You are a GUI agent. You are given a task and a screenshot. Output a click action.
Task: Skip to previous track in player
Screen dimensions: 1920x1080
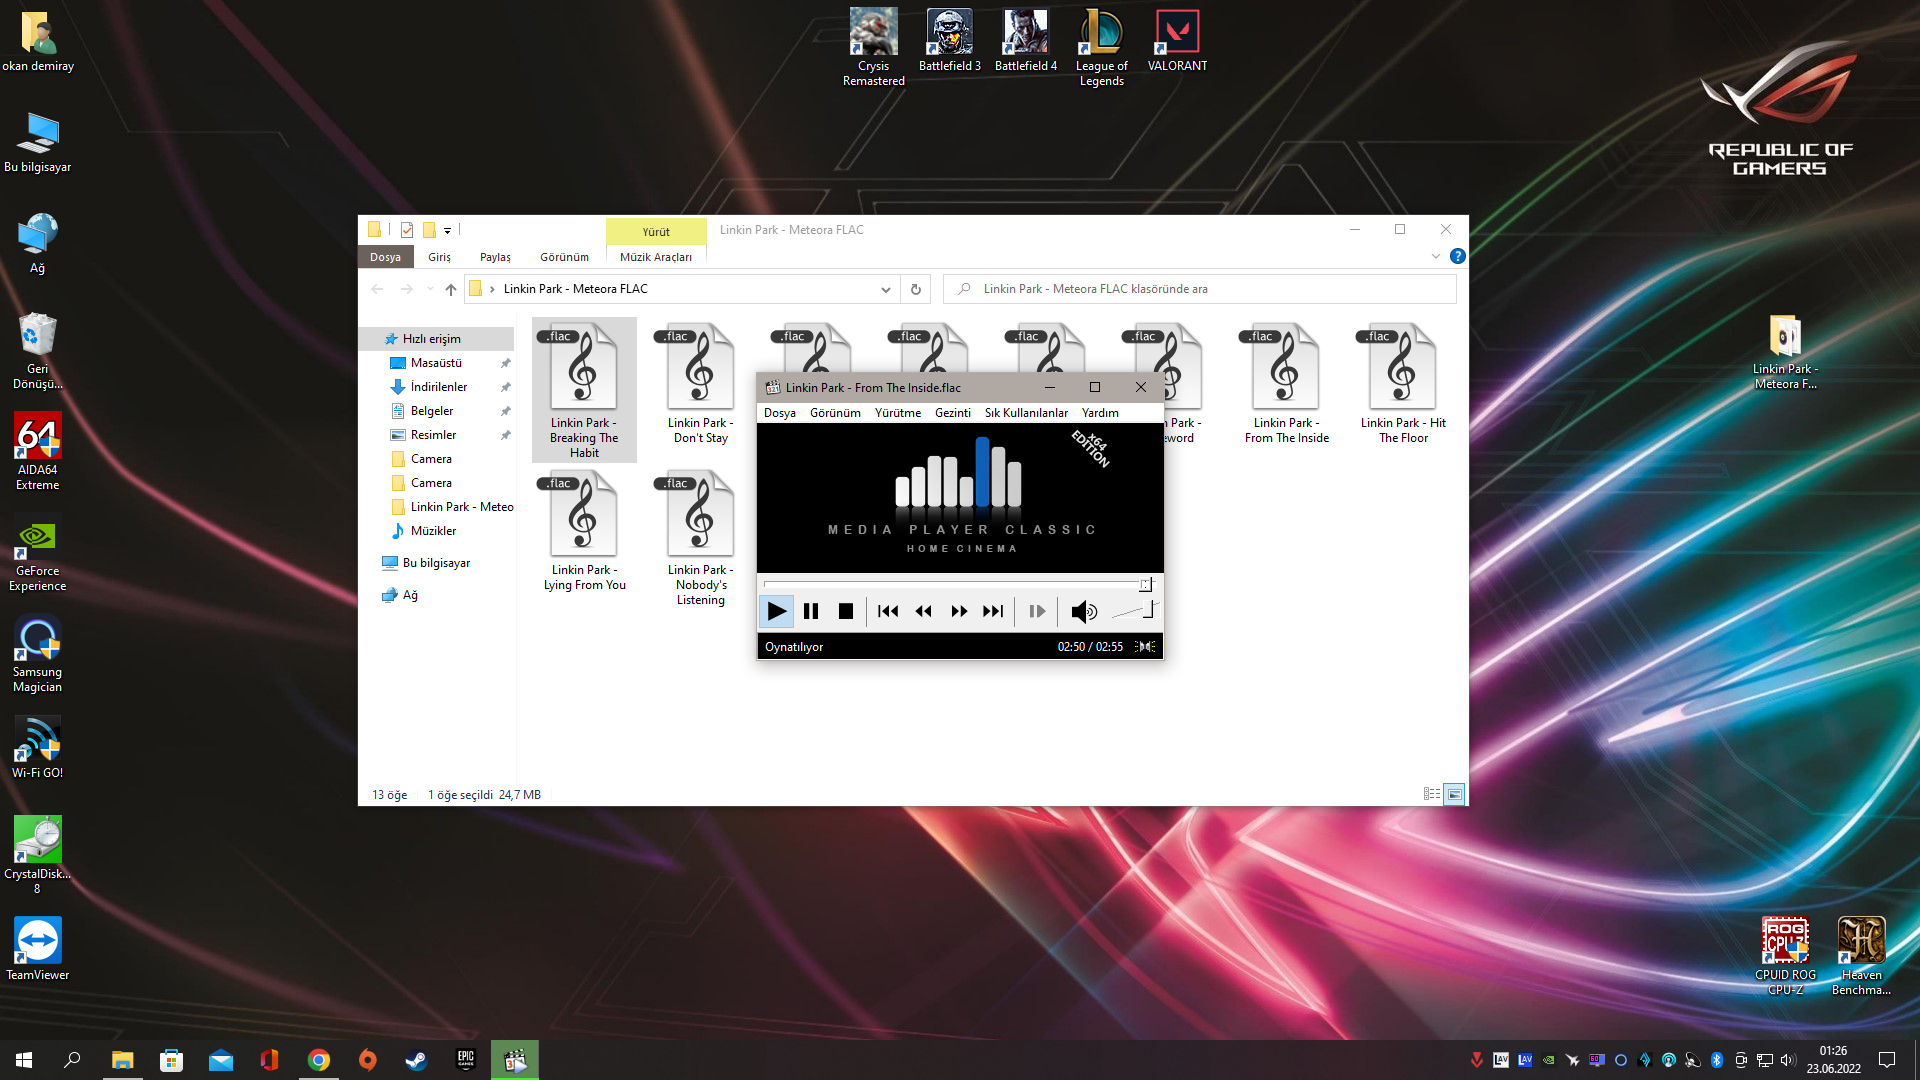click(x=888, y=611)
